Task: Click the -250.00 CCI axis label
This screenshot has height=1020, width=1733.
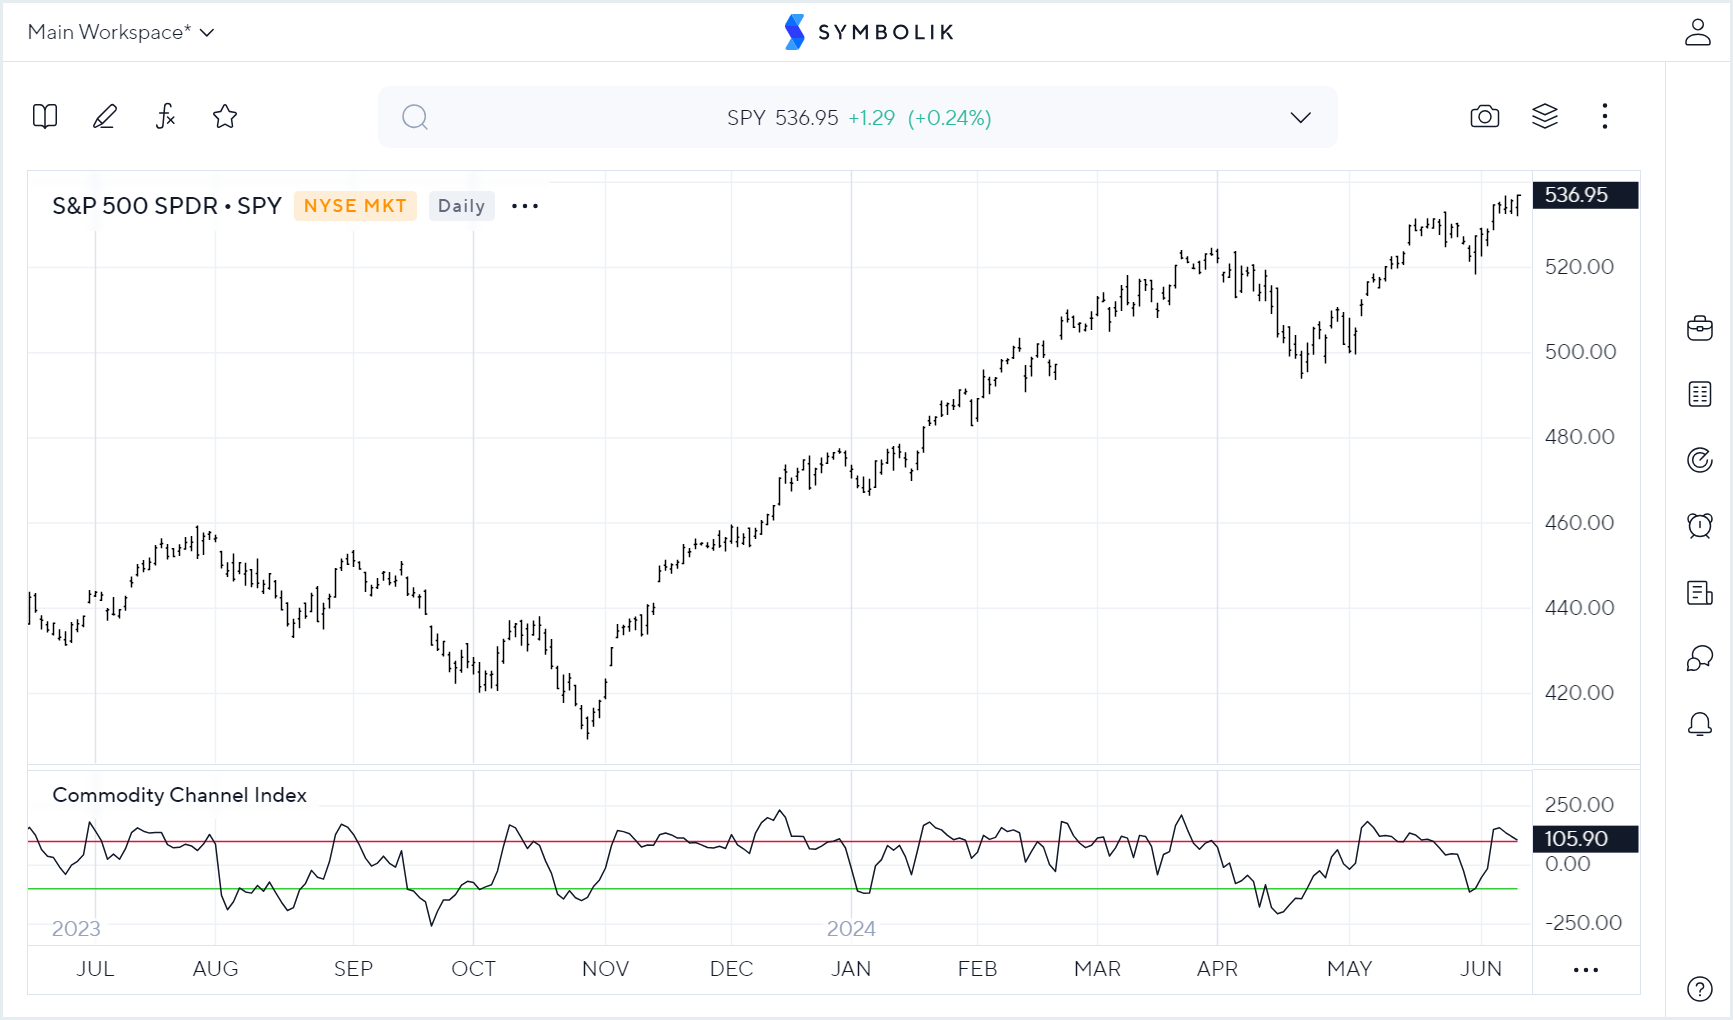Action: 1583,923
